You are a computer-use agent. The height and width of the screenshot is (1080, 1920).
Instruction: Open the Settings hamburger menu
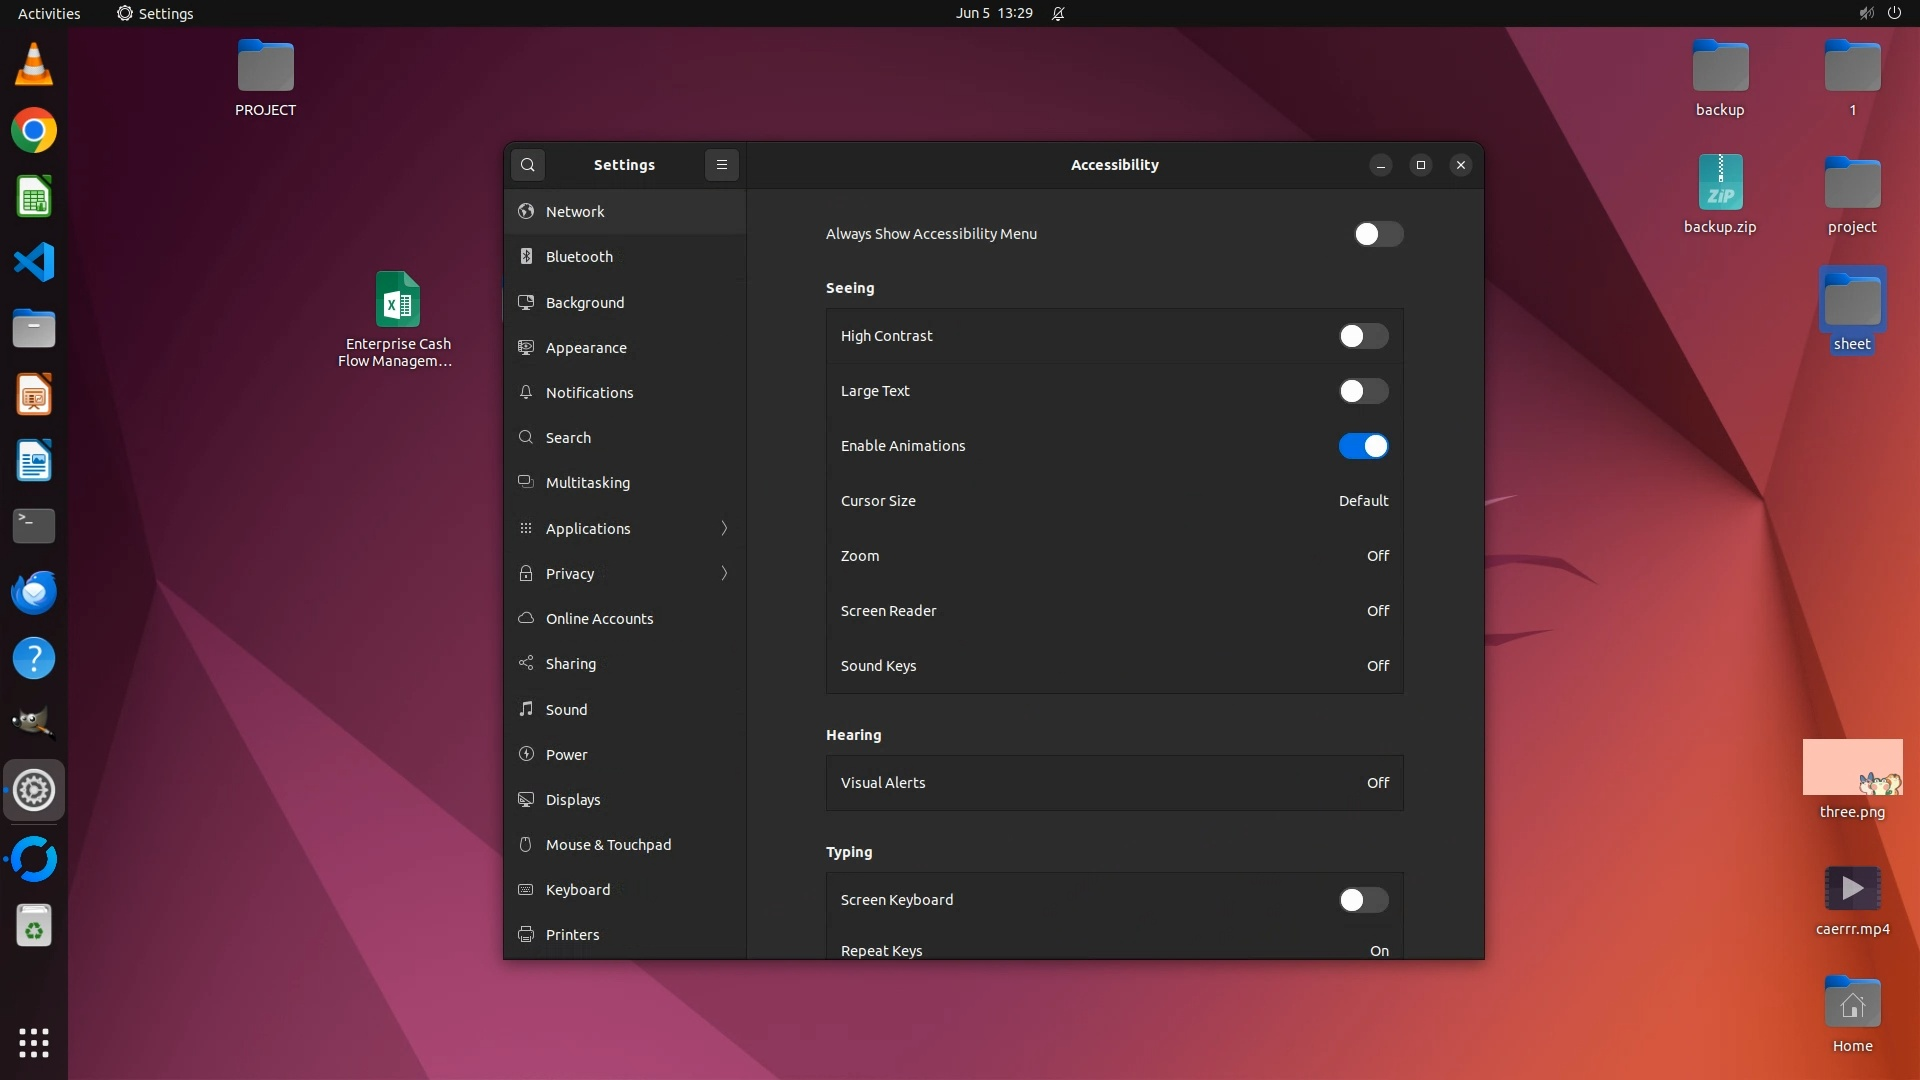pyautogui.click(x=722, y=165)
